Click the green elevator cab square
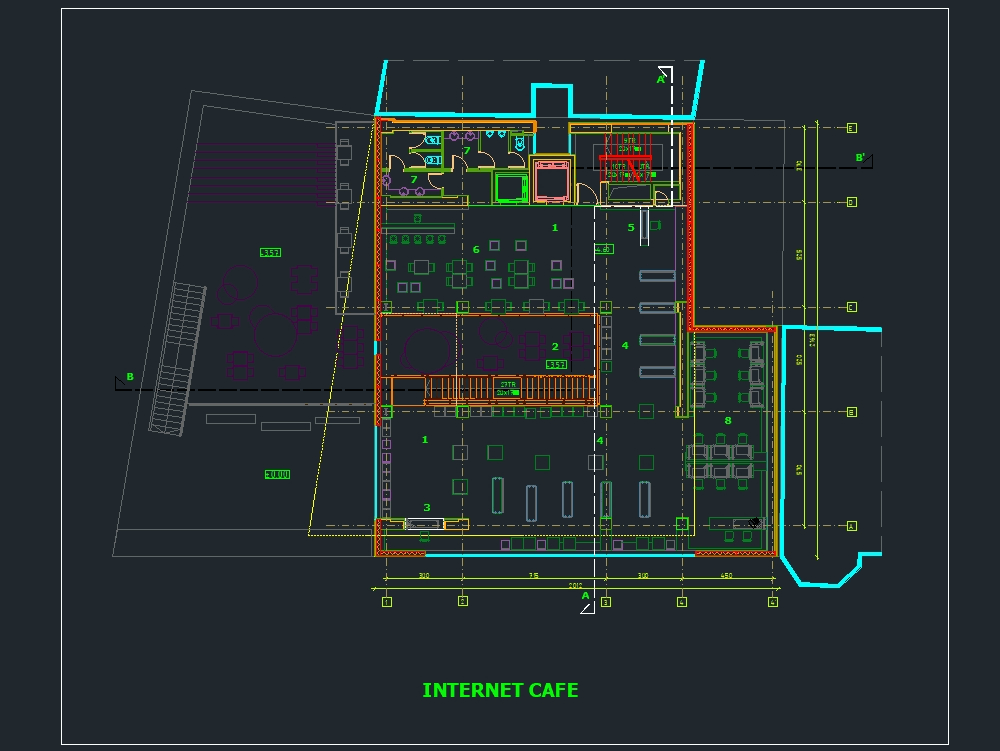Viewport: 1000px width, 751px height. [511, 188]
